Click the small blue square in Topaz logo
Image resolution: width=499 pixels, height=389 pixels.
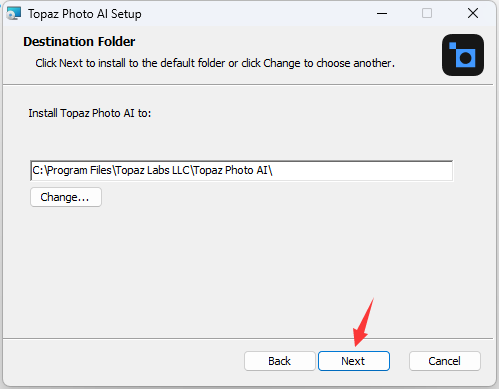coord(452,46)
